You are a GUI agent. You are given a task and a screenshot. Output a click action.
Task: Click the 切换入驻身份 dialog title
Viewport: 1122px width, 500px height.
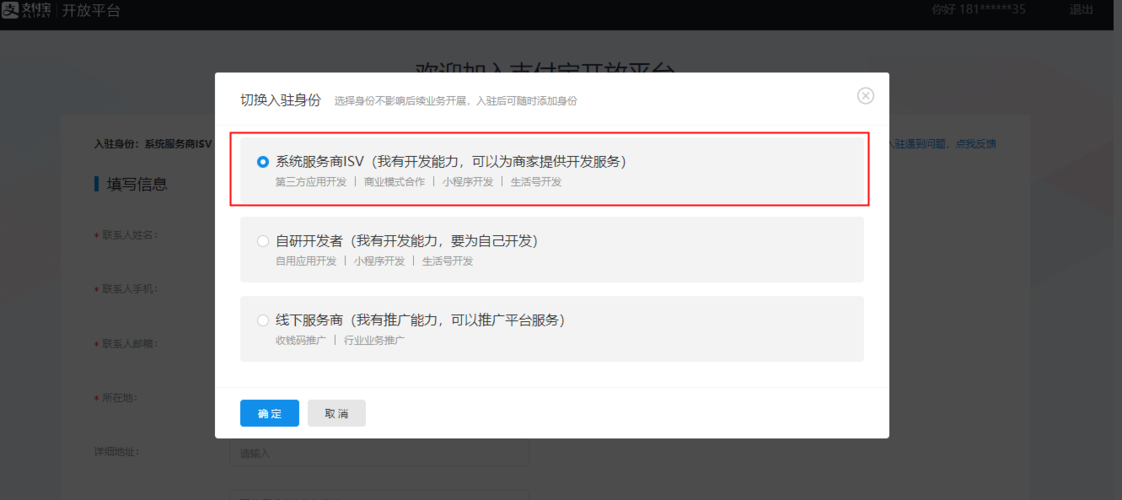click(x=280, y=100)
